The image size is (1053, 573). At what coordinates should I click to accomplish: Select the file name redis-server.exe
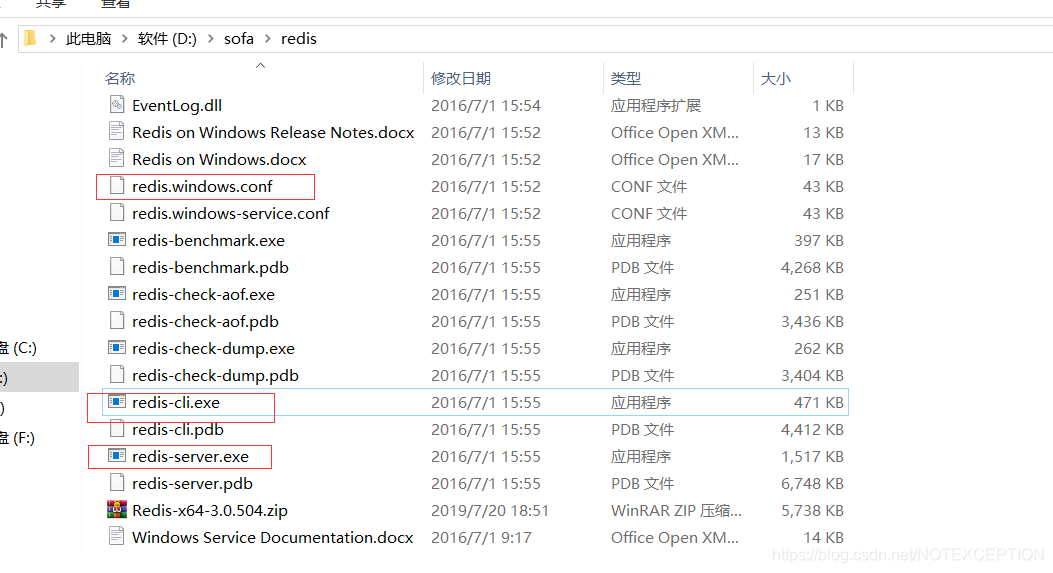pos(191,456)
